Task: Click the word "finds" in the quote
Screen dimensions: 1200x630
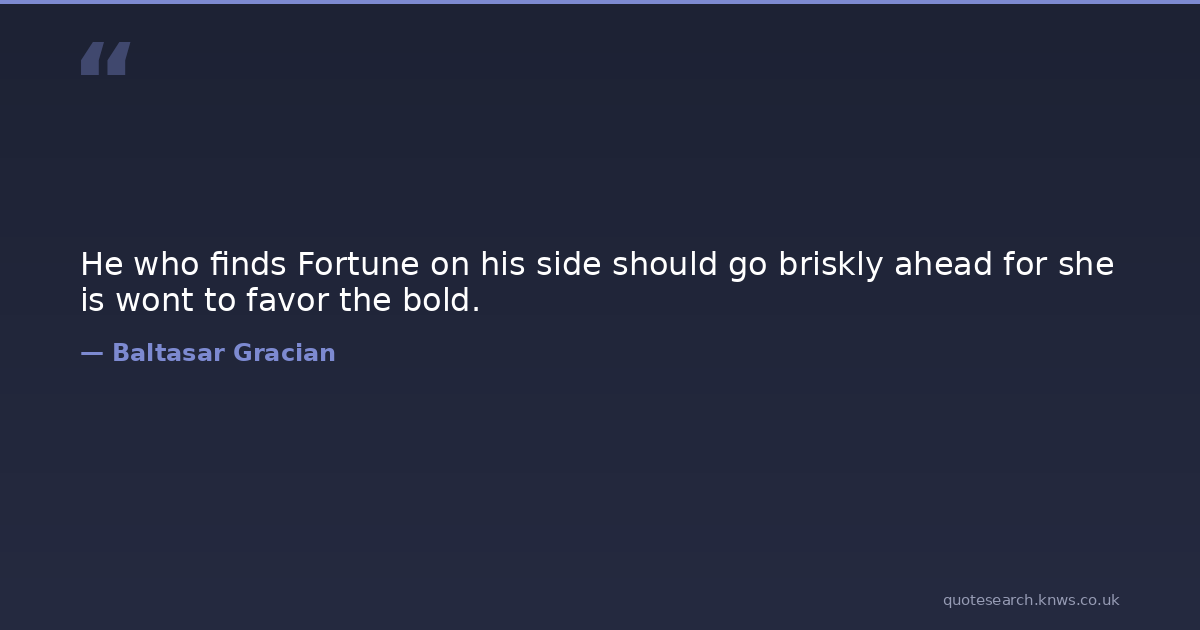Action: tap(247, 265)
